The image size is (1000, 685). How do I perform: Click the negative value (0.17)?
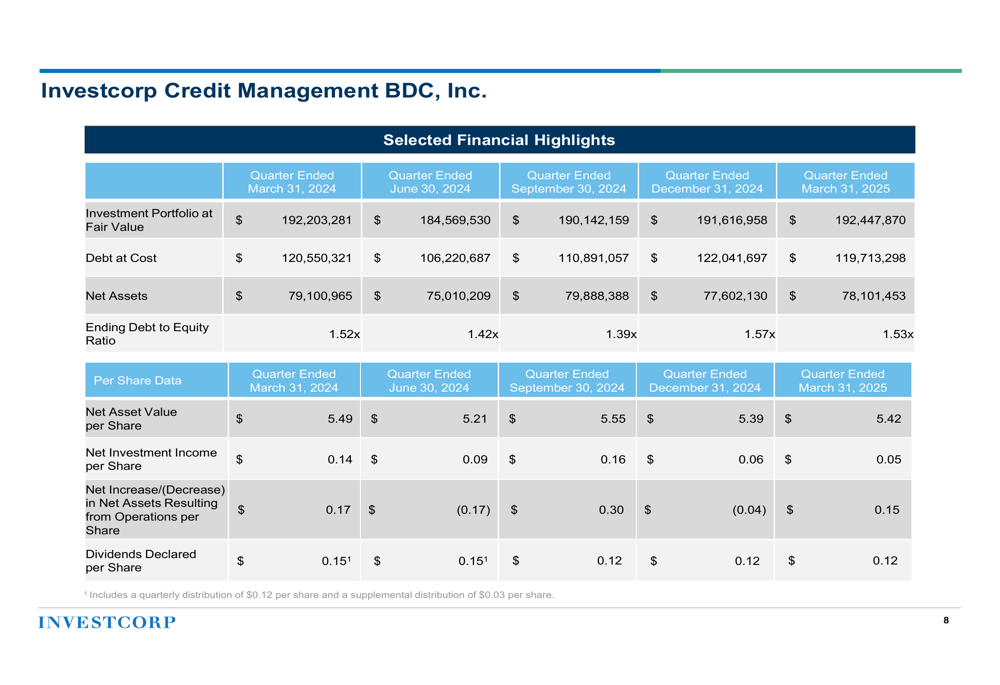(x=473, y=510)
